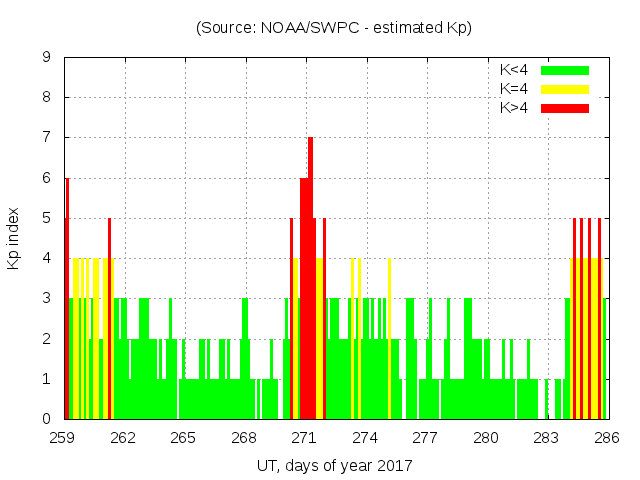Click the x-axis tick label 265
The image size is (640, 480).
click(x=184, y=438)
